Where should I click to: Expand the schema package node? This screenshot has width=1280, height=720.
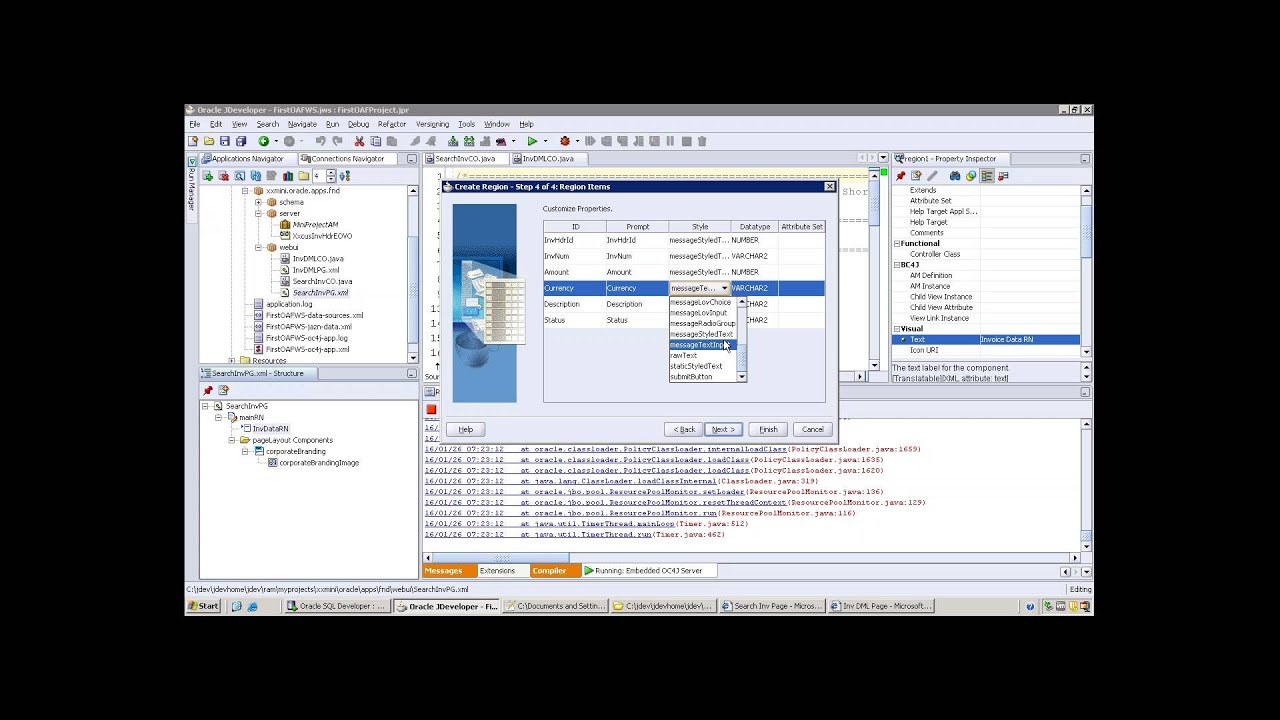(x=258, y=202)
